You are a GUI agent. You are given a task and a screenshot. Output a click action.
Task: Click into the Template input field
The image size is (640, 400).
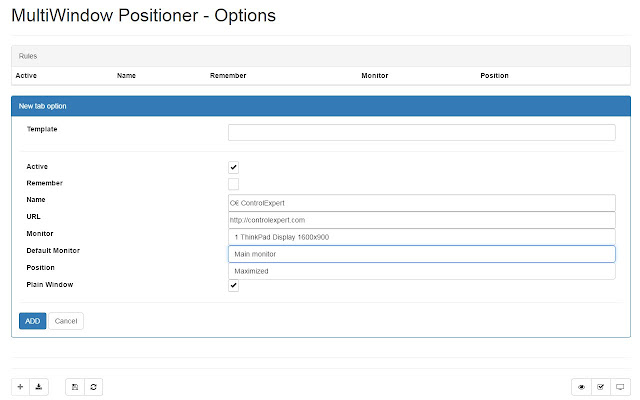[x=421, y=132]
